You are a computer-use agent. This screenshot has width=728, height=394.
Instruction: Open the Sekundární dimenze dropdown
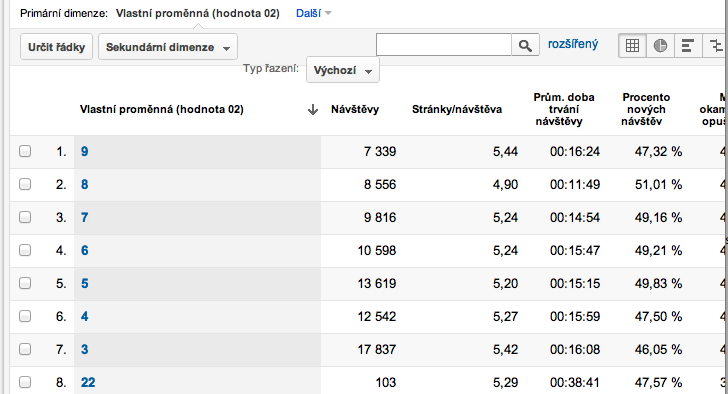coord(168,47)
